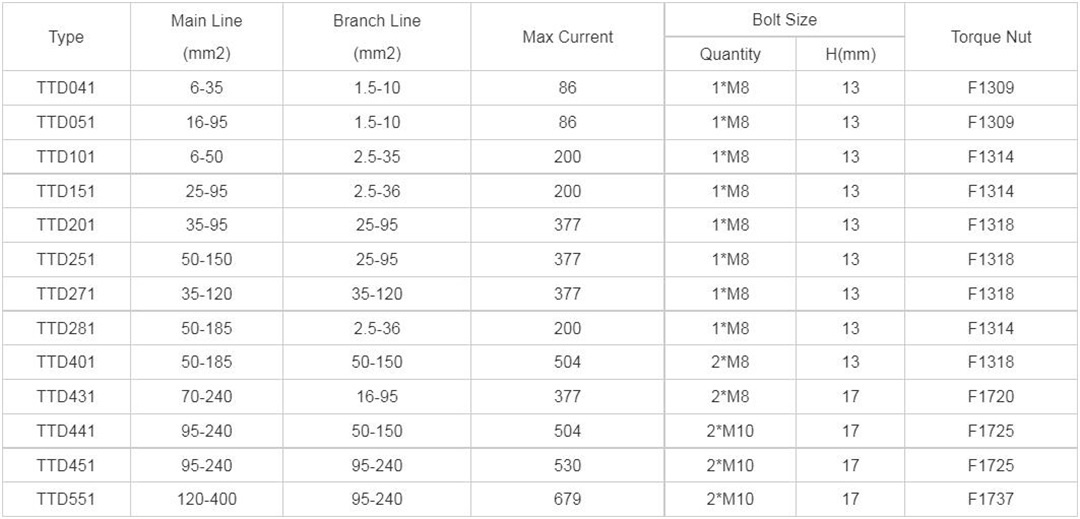Click the Type column header
This screenshot has height=519, width=1080.
66,37
